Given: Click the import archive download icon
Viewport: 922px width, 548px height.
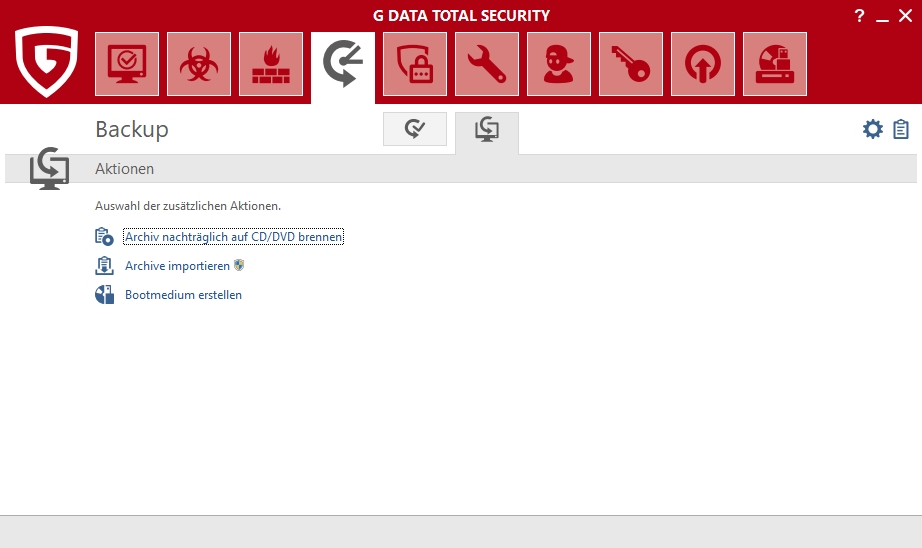Looking at the screenshot, I should point(104,266).
